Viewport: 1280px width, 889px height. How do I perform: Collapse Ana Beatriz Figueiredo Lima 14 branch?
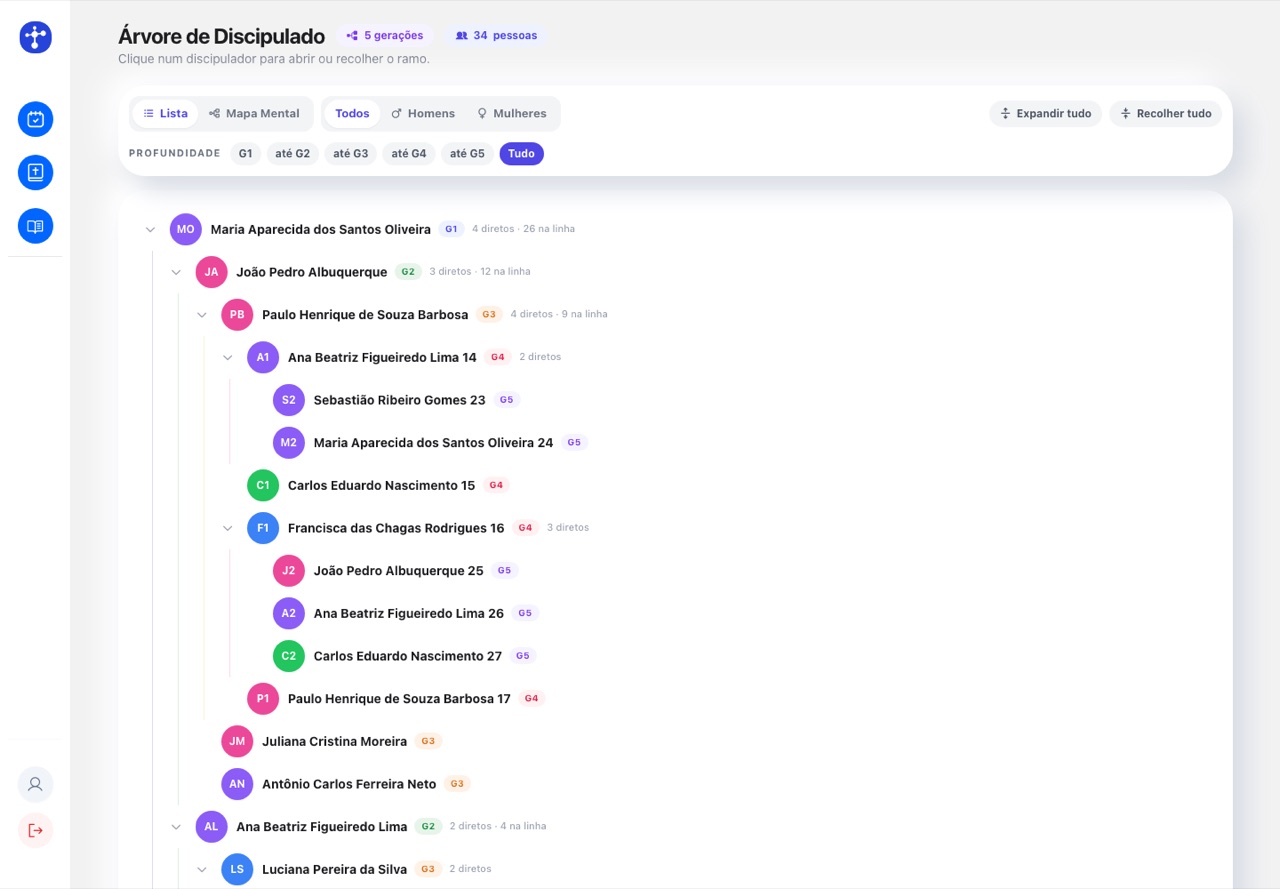pyautogui.click(x=228, y=358)
